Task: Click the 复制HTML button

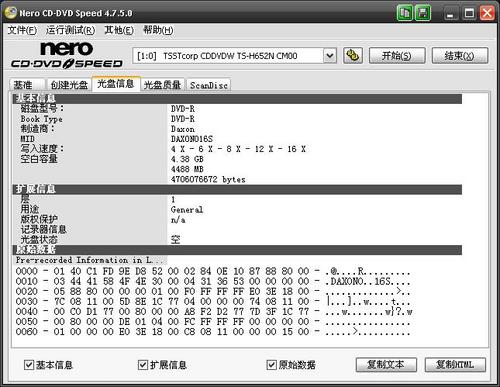Action: (x=455, y=365)
